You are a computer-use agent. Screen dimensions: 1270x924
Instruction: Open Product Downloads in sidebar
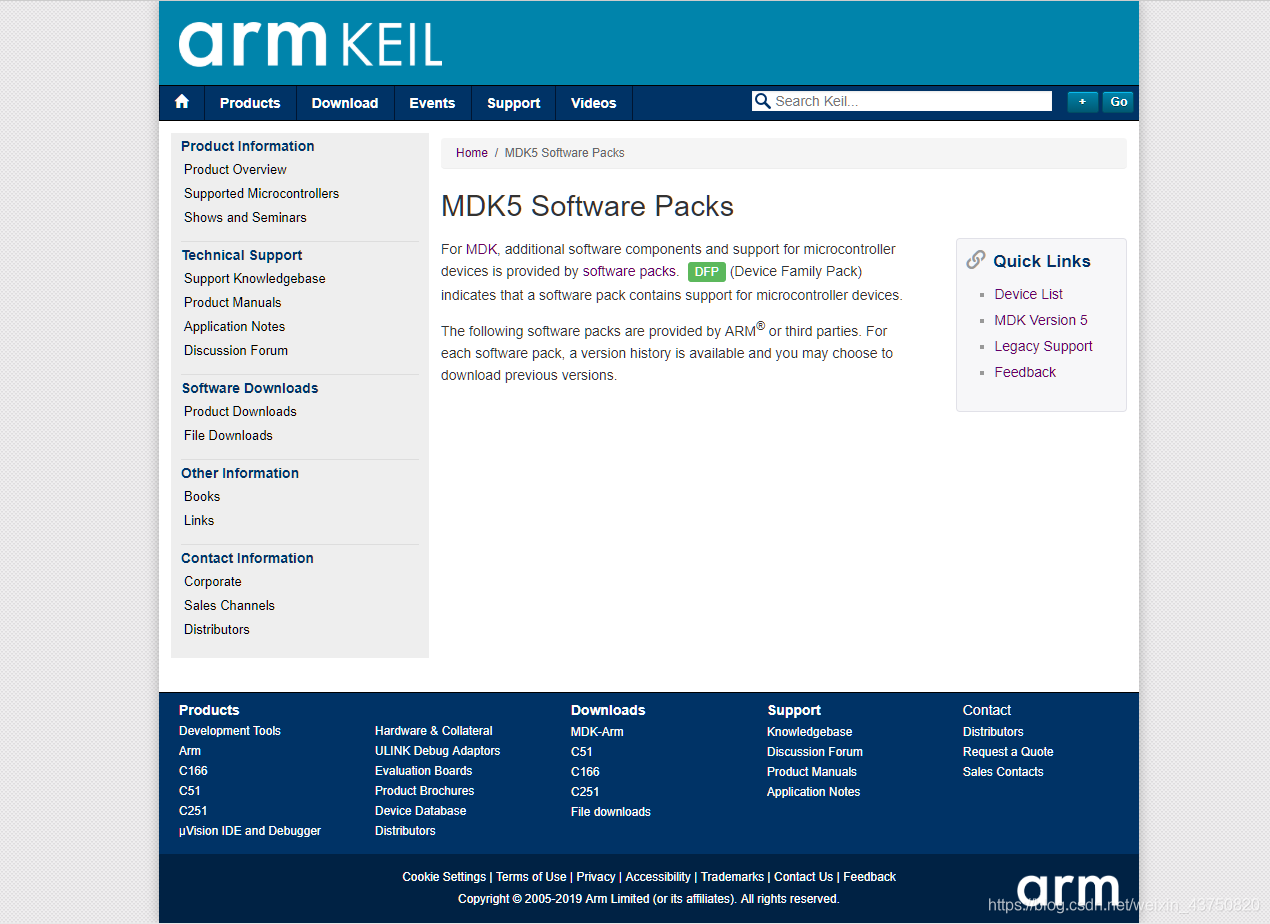tap(240, 411)
